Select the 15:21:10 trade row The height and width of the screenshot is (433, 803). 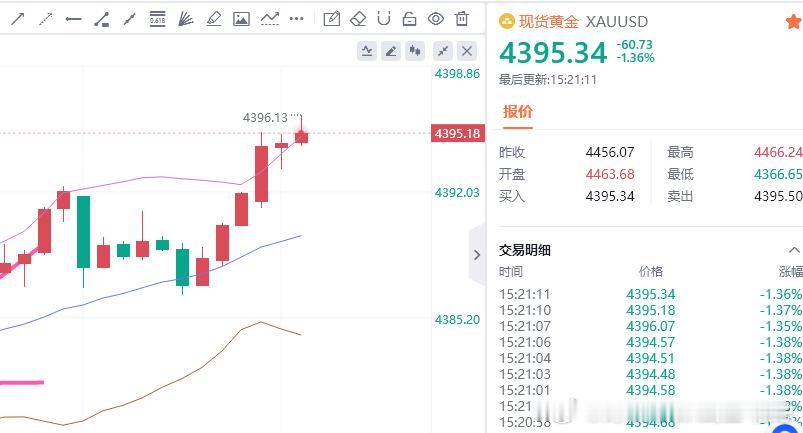(650, 310)
